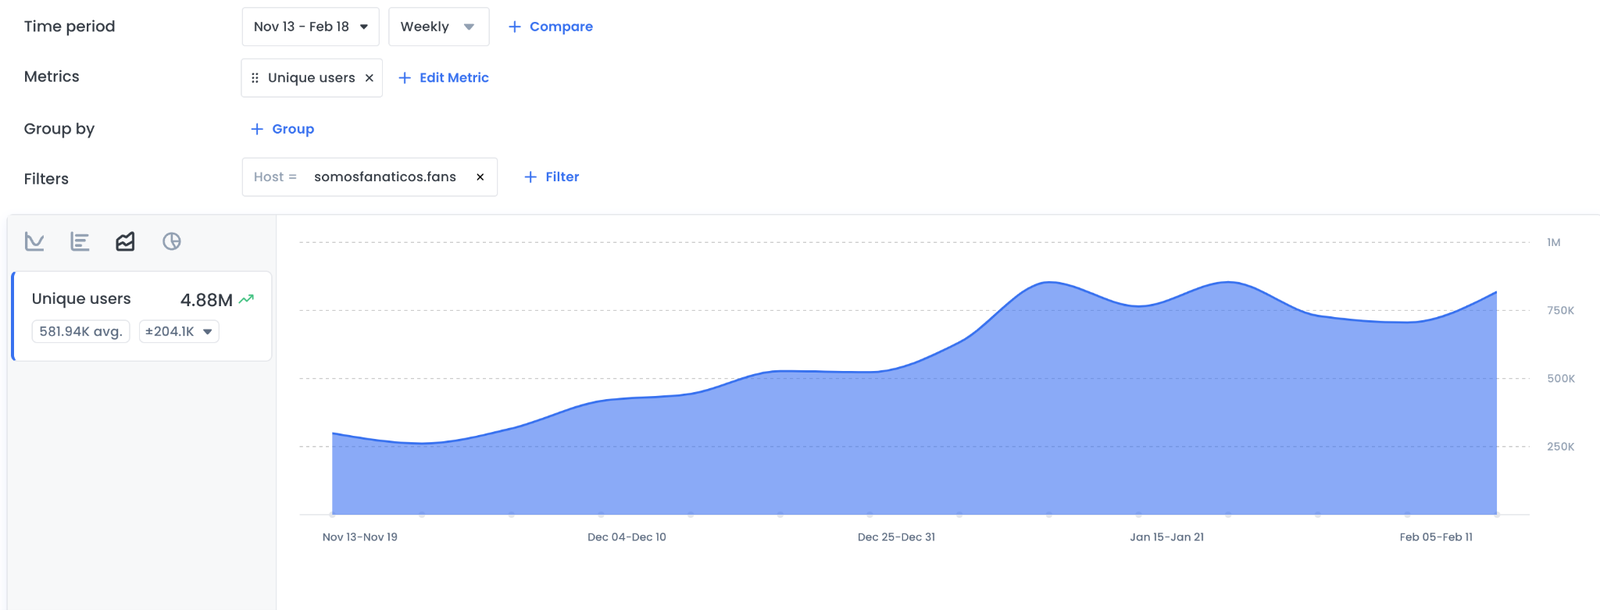Click the 250K y-axis label

pyautogui.click(x=1561, y=447)
